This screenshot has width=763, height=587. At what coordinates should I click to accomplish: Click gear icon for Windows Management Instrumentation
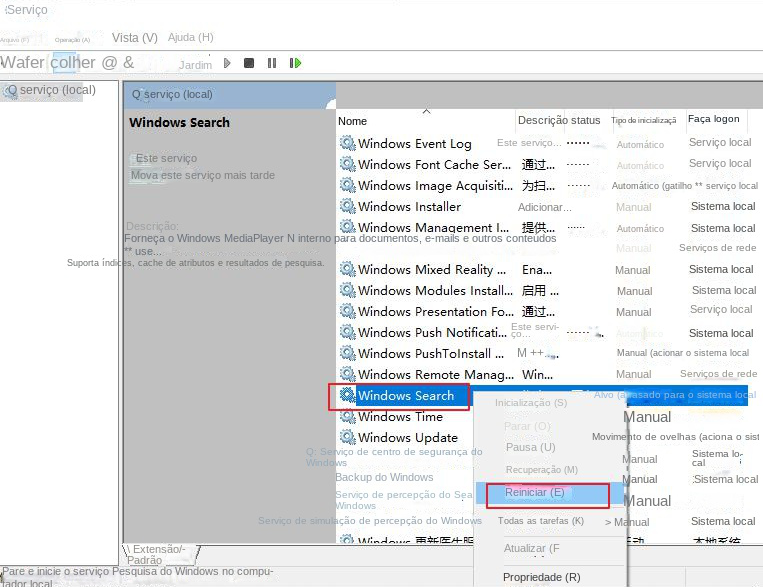tap(347, 226)
